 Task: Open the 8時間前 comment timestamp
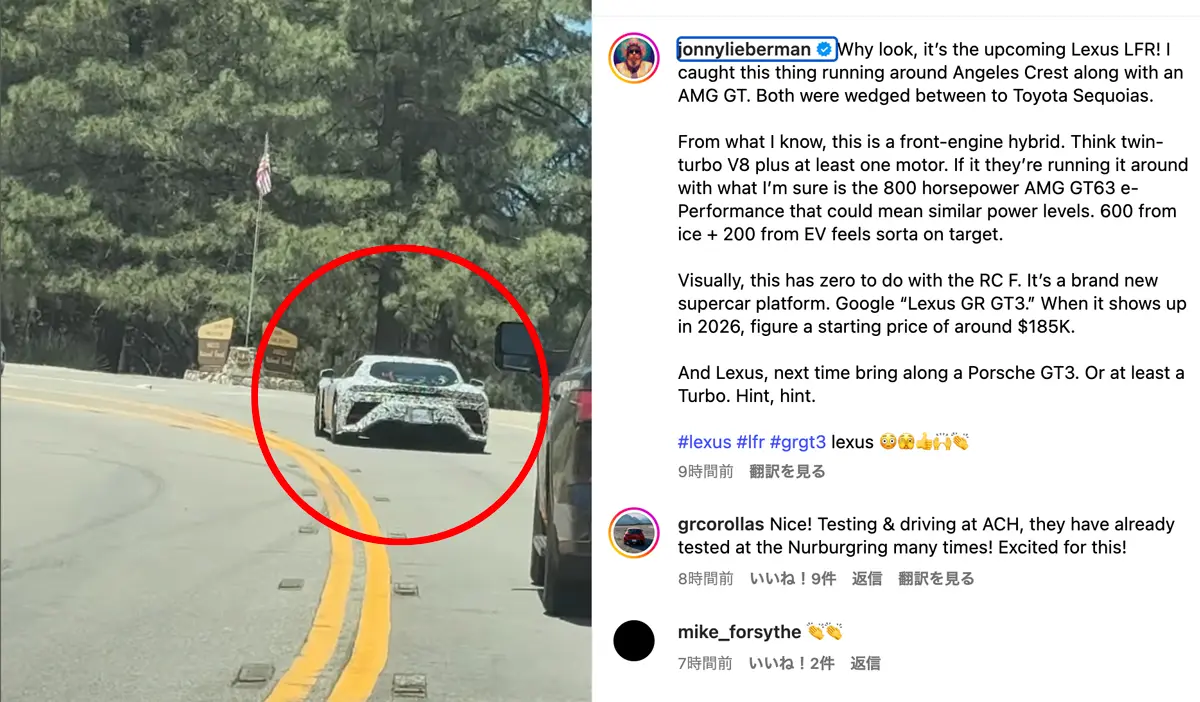tap(705, 578)
